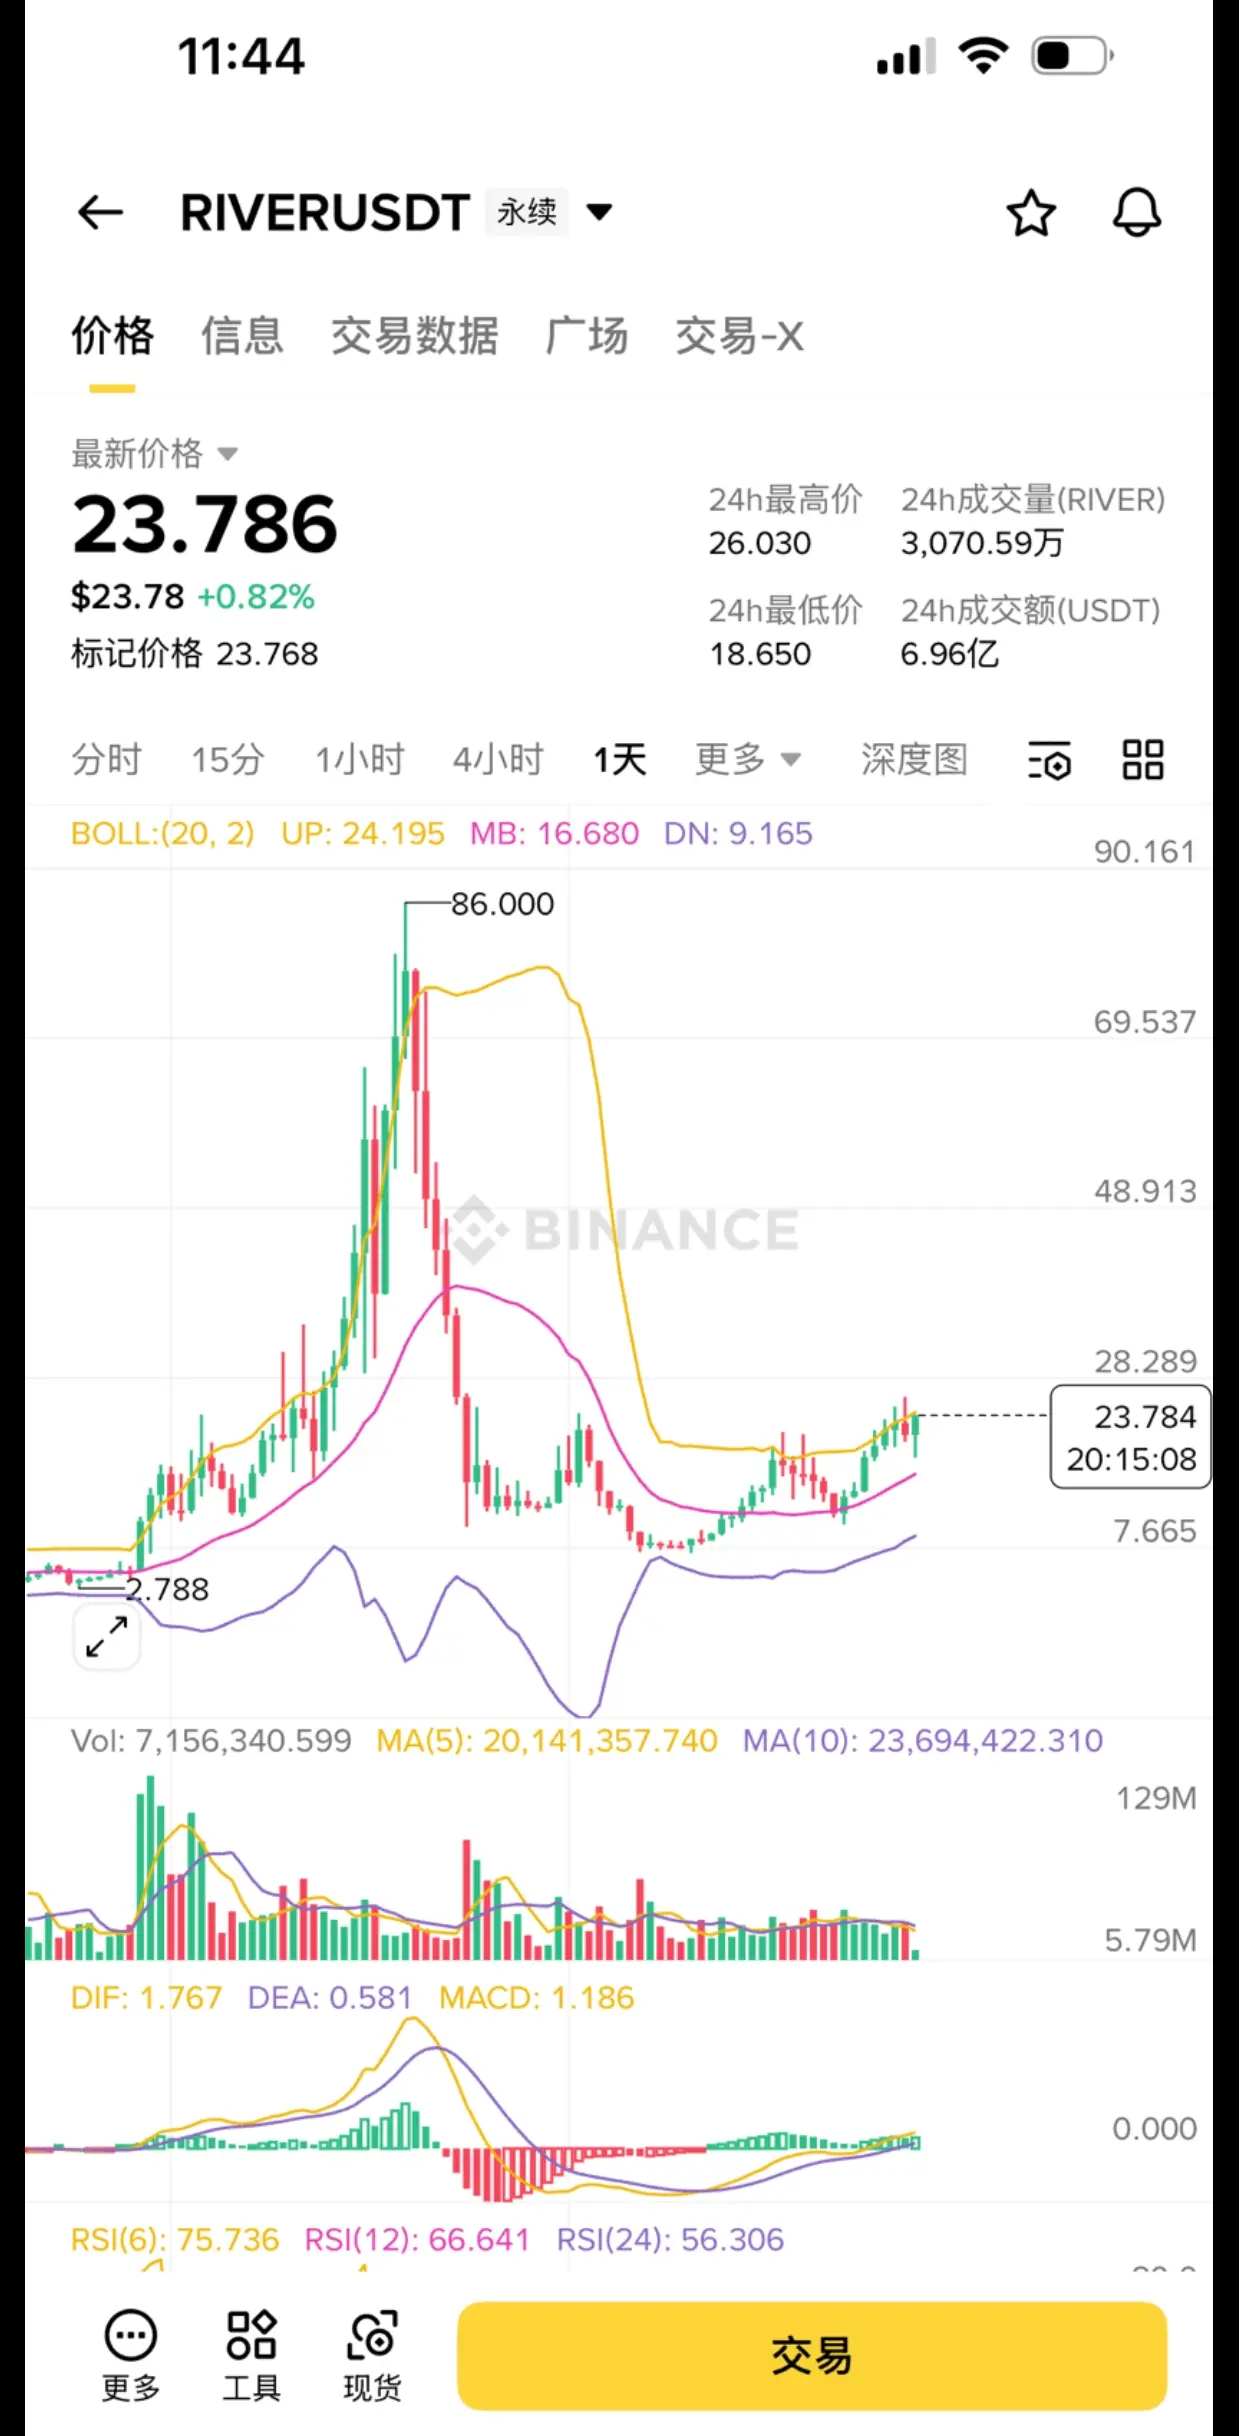This screenshot has height=2436, width=1239.
Task: Tap the DEA: 0.581 indicator label
Action: [330, 1997]
